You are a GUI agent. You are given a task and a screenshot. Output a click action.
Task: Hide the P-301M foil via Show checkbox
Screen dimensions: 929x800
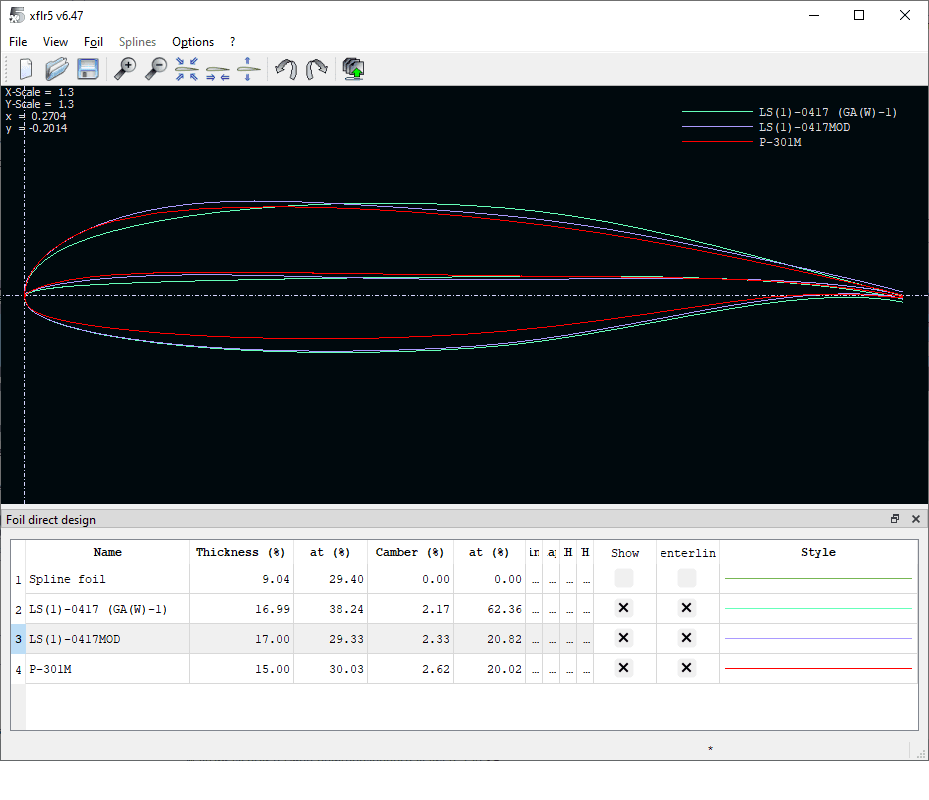624,669
